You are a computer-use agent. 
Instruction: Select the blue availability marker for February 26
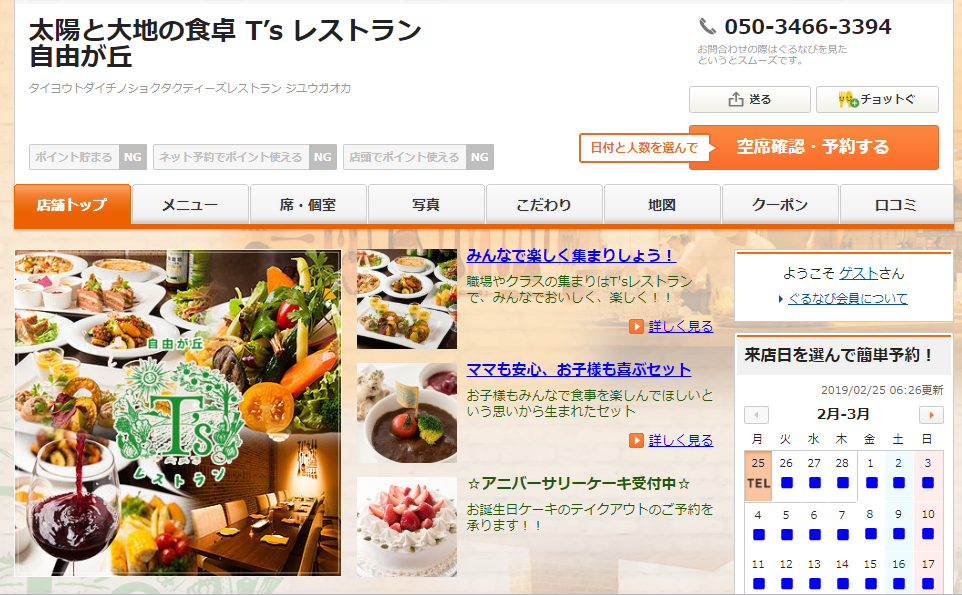[787, 483]
